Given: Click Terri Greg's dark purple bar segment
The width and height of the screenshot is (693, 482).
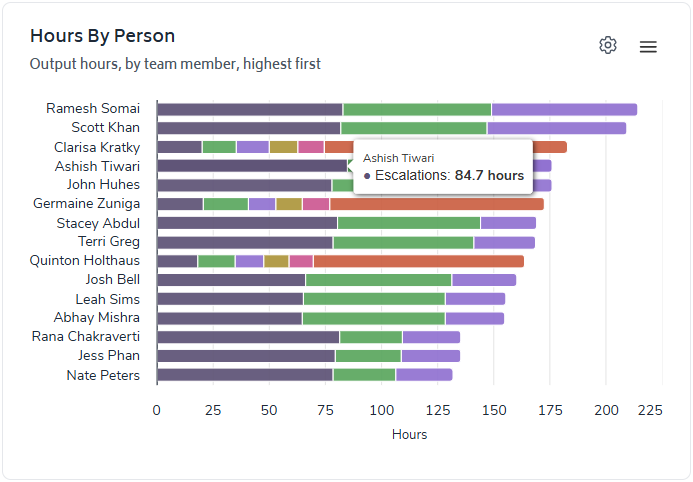Looking at the screenshot, I should pyautogui.click(x=245, y=242).
